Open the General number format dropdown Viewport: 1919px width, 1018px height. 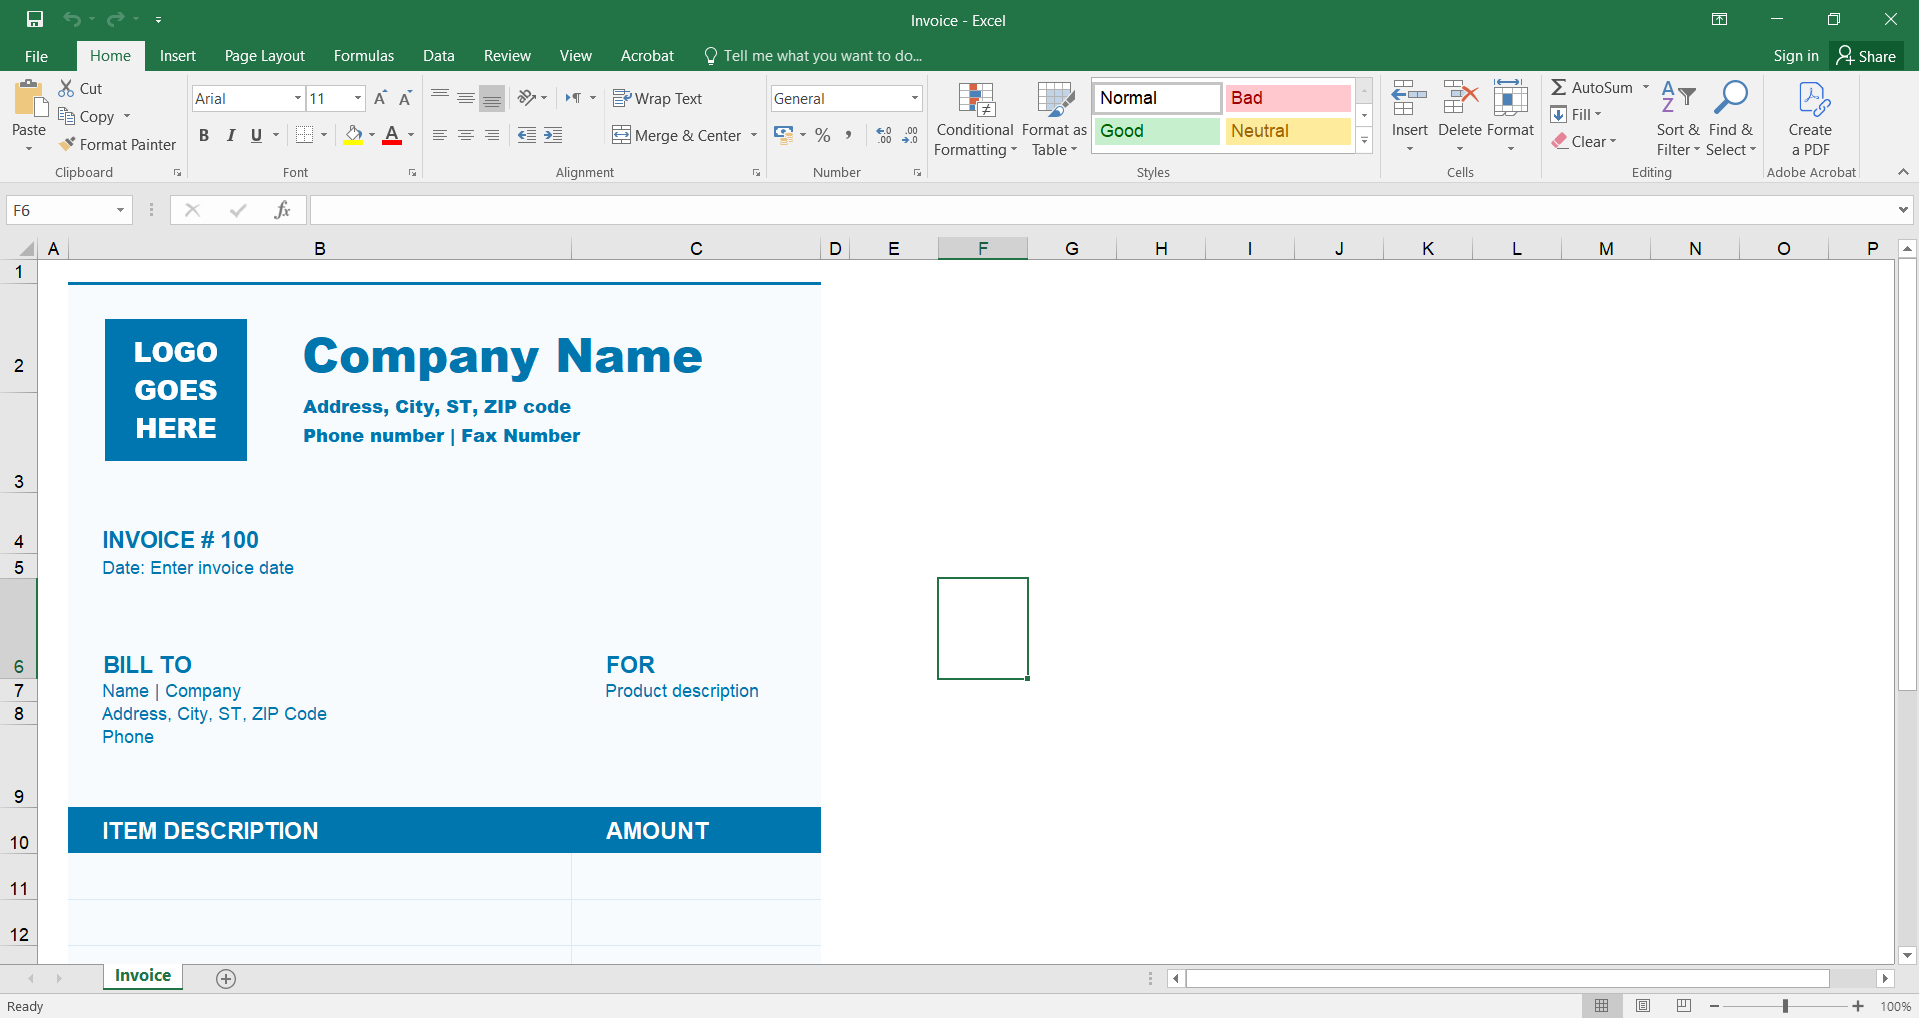[x=914, y=98]
